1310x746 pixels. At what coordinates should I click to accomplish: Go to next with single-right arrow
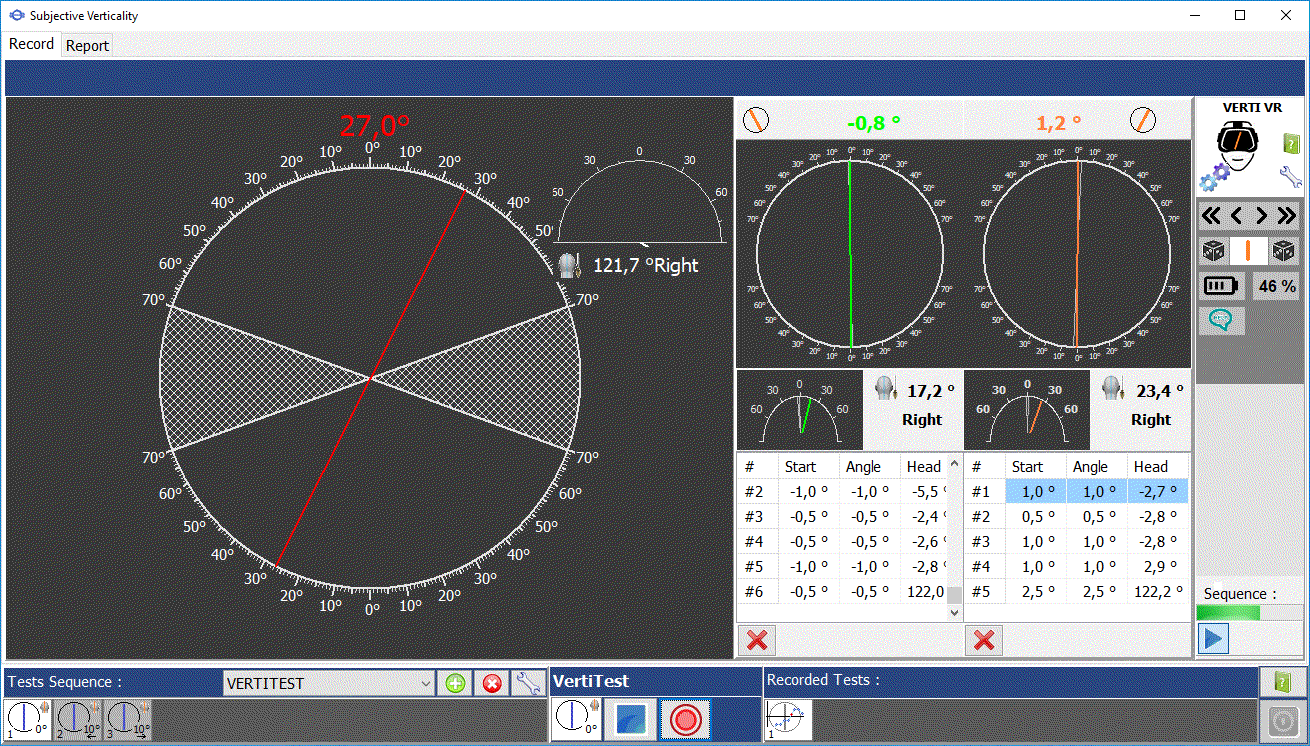coord(1262,215)
